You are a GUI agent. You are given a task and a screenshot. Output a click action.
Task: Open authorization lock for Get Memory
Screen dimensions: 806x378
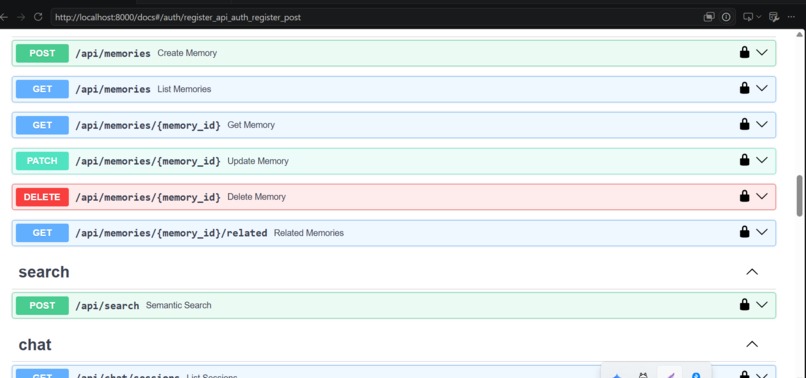[744, 124]
